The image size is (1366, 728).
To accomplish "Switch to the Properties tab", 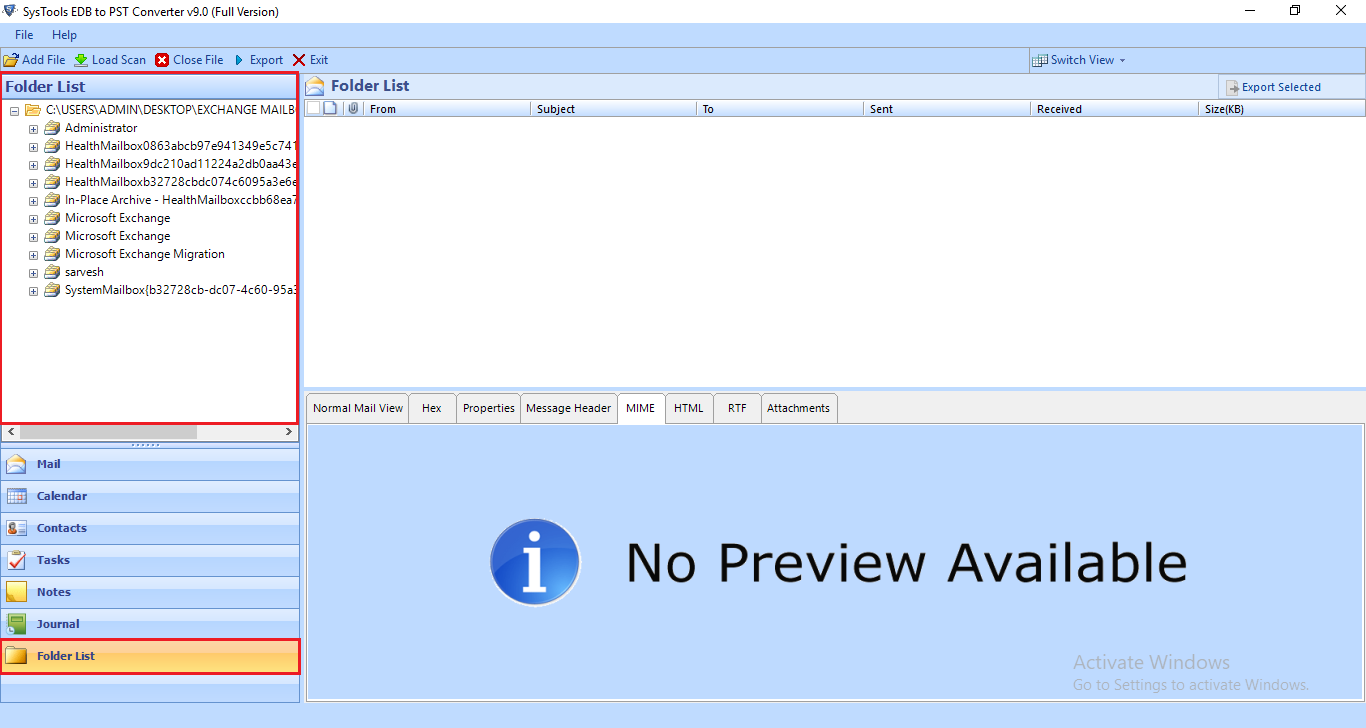I will (x=489, y=408).
